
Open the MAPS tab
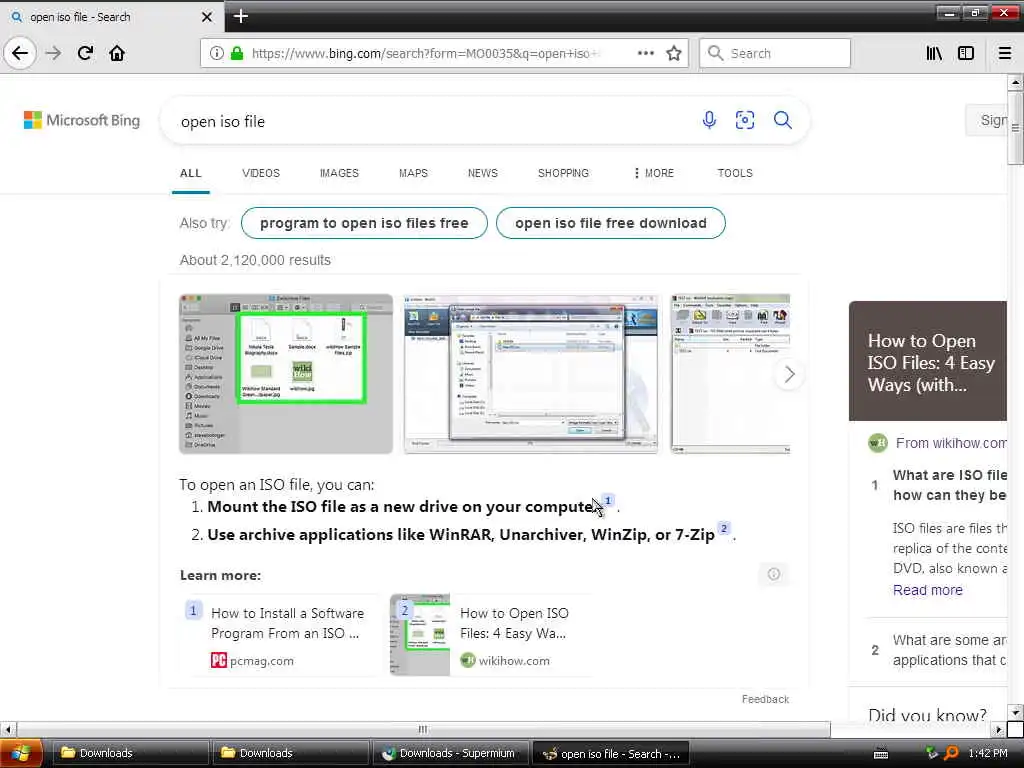413,173
